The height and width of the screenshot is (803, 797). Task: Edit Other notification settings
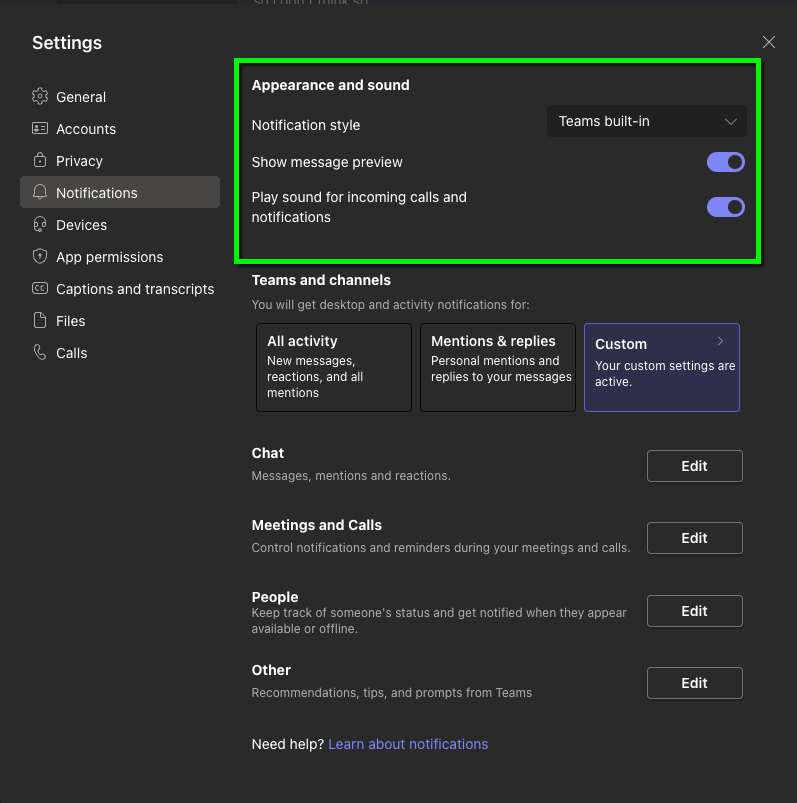pyautogui.click(x=695, y=683)
